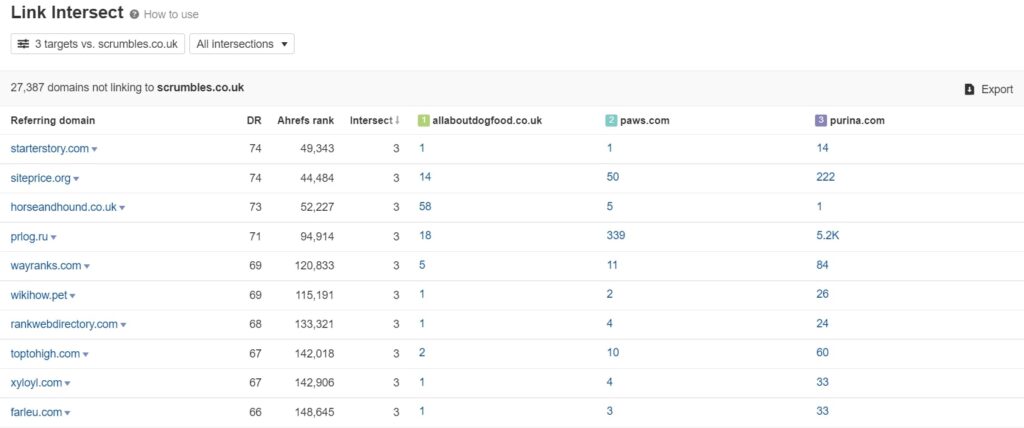Click the 27,387 domains not linking summary text
The height and width of the screenshot is (428, 1024).
[x=127, y=88]
